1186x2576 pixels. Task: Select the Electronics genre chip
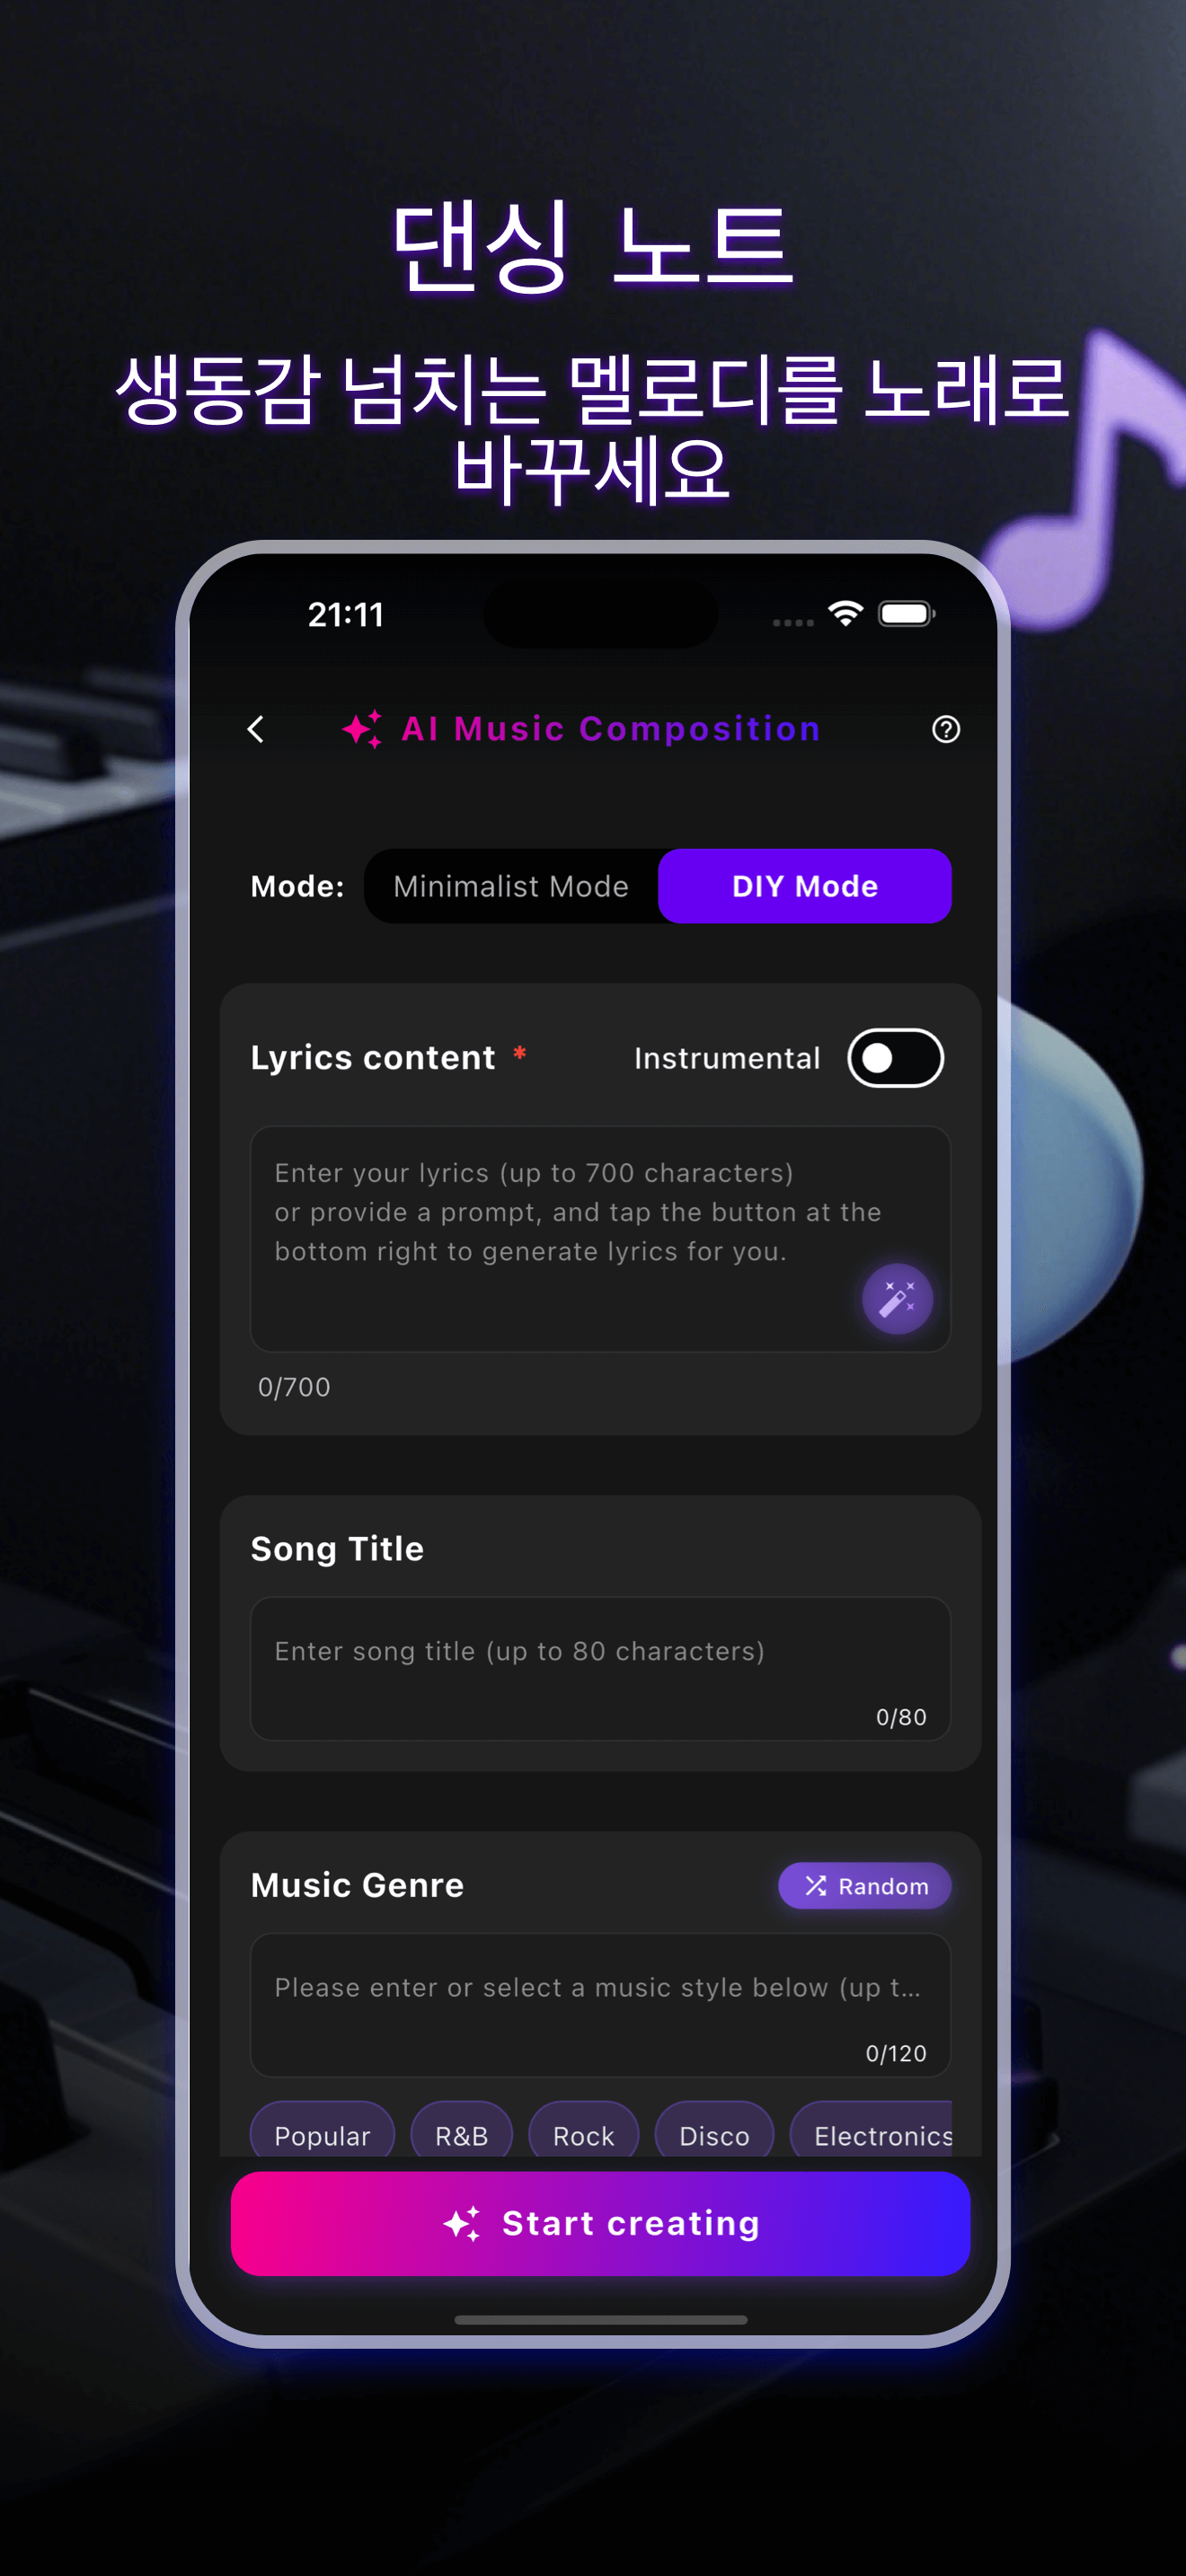point(872,2135)
